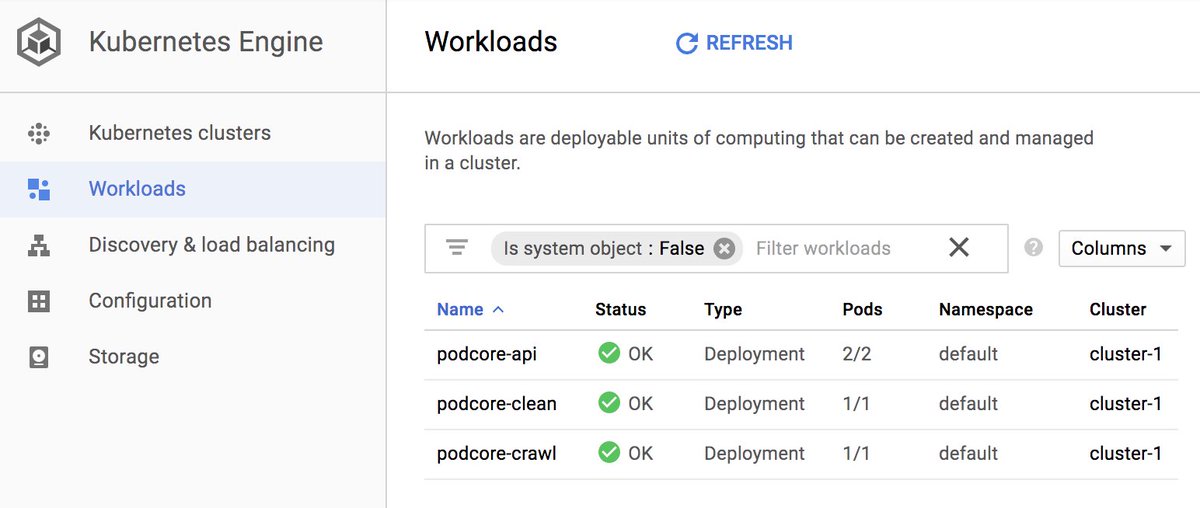This screenshot has width=1200, height=508.
Task: Open the podcore-crawl workload
Action: 497,454
